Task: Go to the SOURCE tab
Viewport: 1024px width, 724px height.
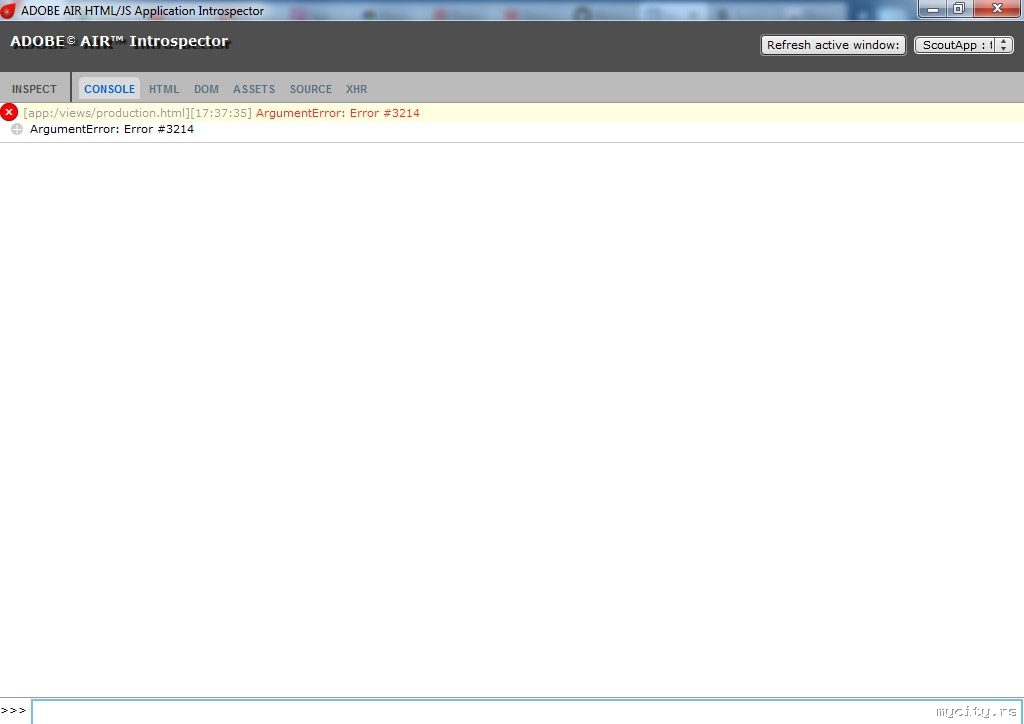Action: [x=311, y=89]
